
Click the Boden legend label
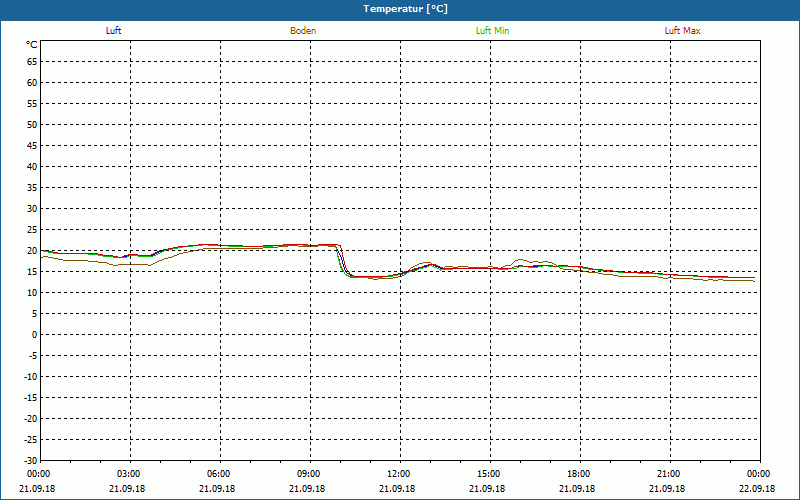303,31
